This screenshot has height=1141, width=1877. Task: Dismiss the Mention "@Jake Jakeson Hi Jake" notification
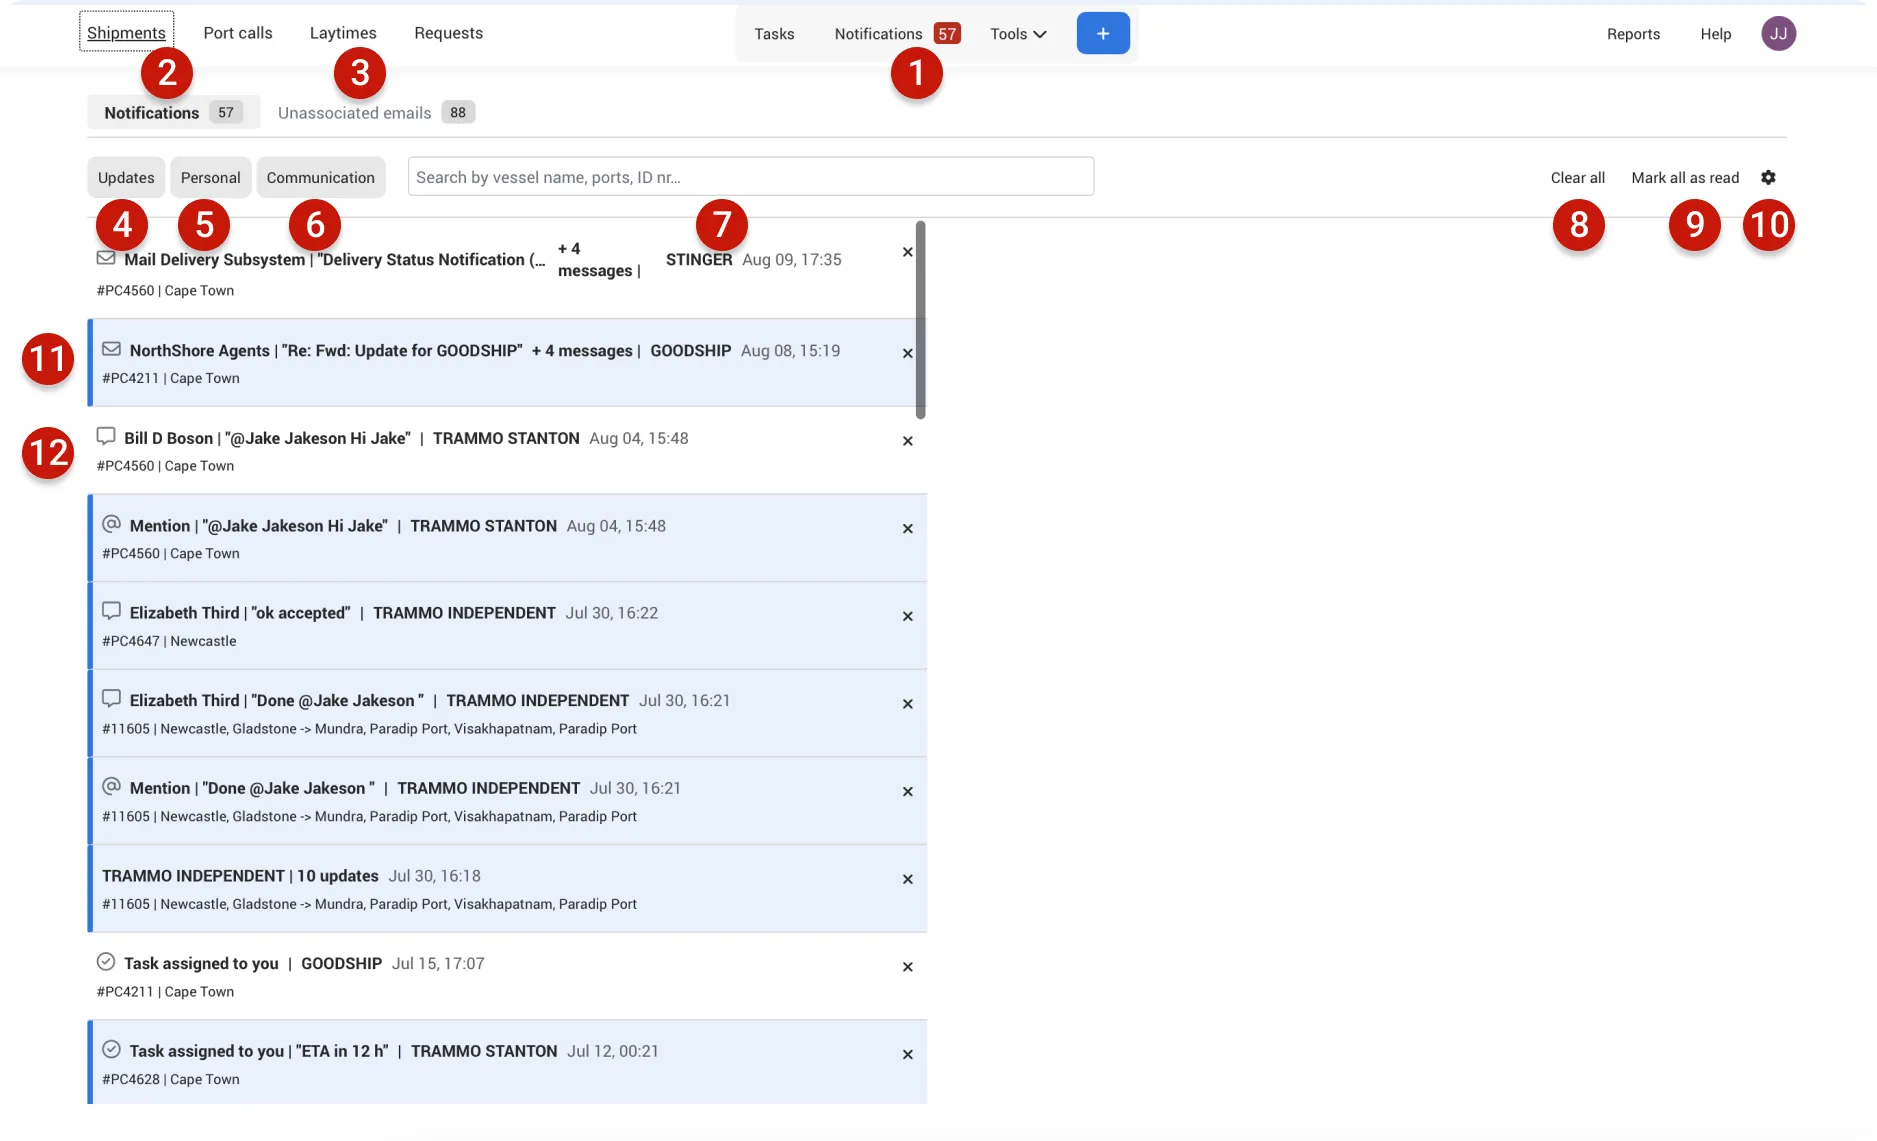pyautogui.click(x=907, y=529)
